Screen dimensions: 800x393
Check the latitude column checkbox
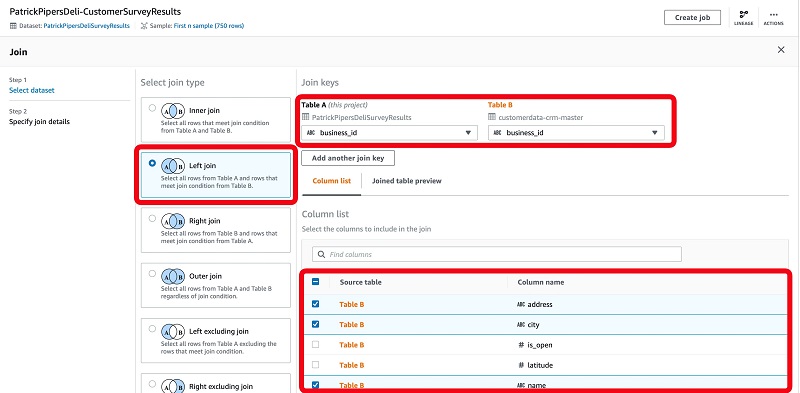(315, 365)
